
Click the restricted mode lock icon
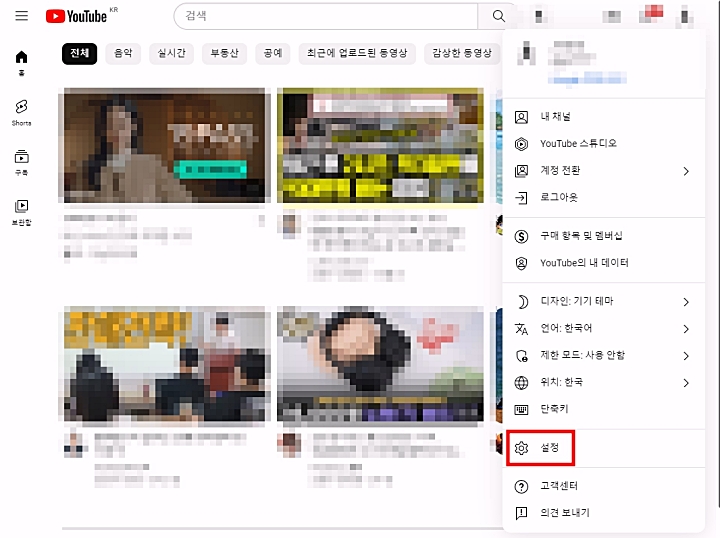pos(522,356)
